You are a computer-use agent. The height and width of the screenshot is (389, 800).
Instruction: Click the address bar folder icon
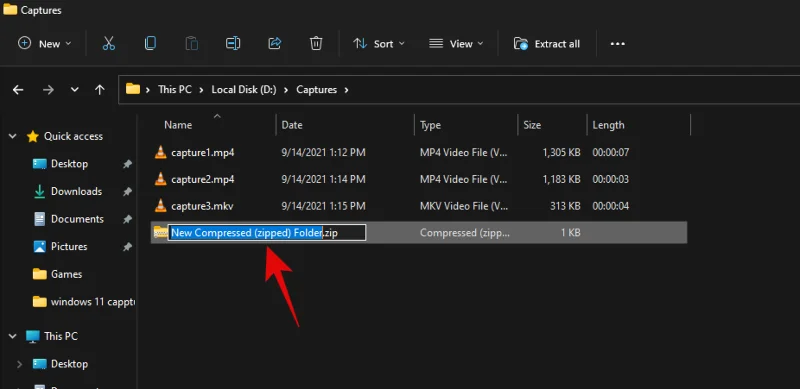tap(133, 89)
